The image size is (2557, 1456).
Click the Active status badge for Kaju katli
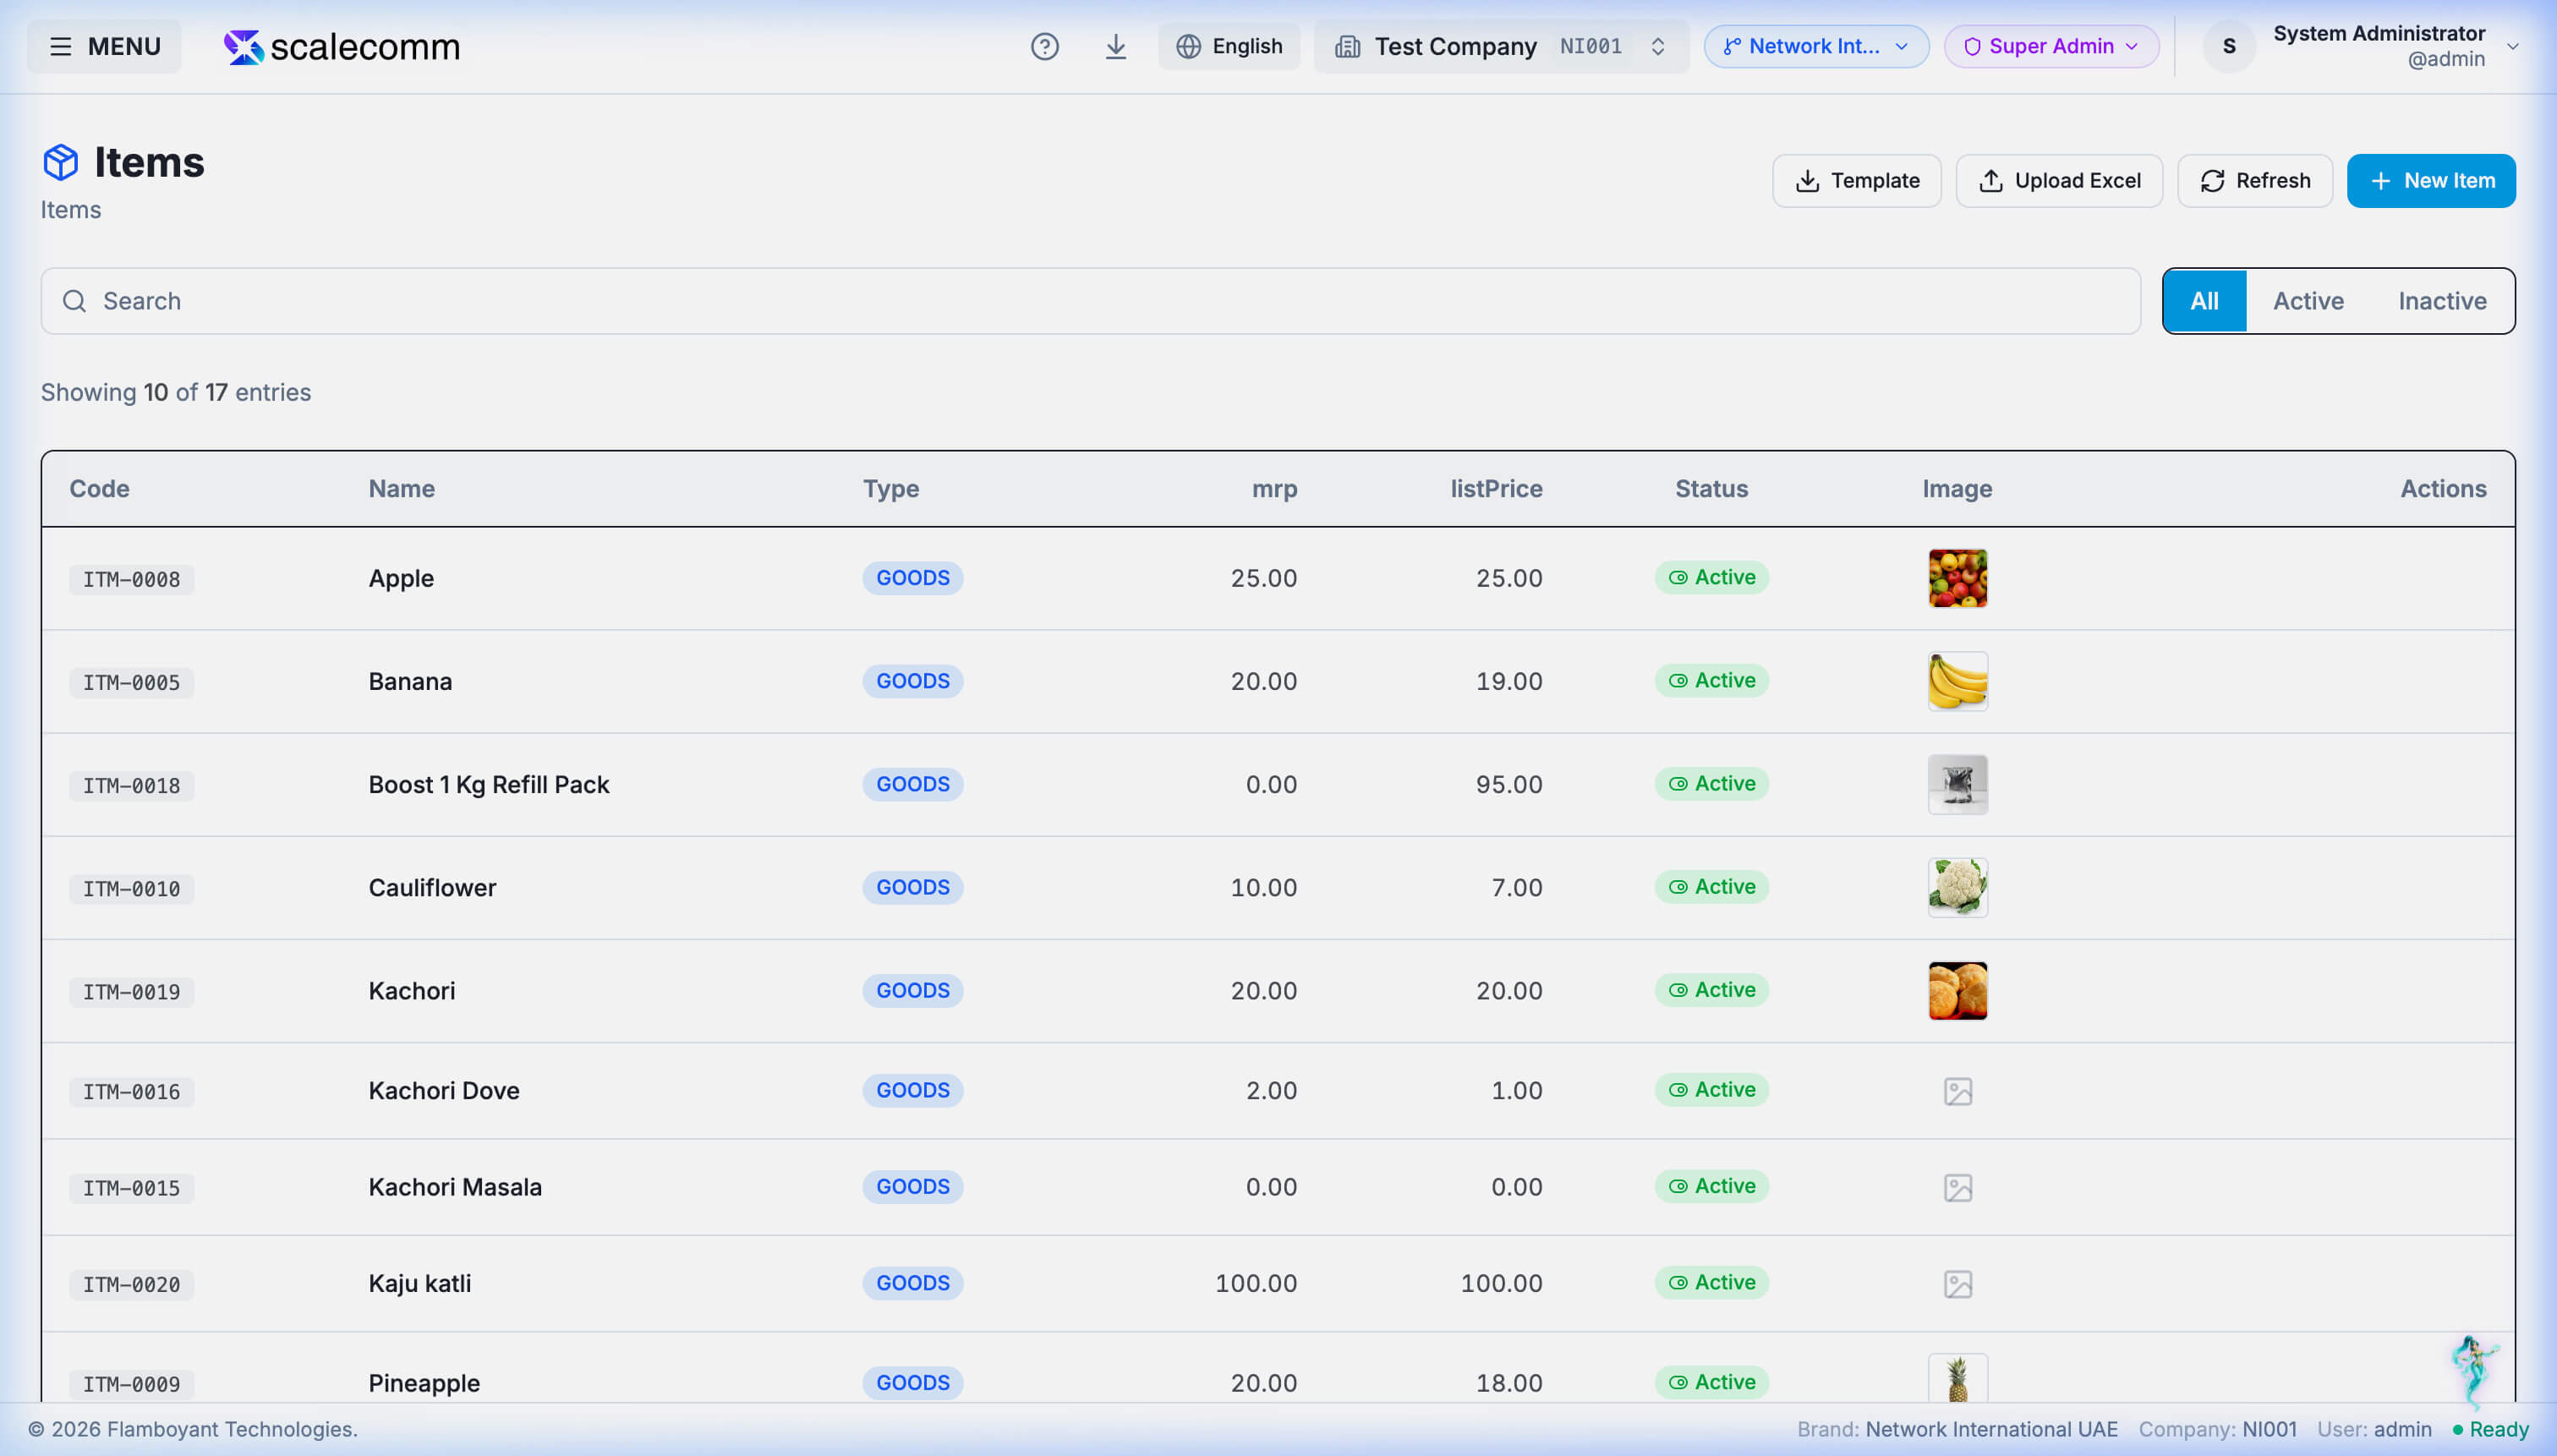(x=1711, y=1282)
